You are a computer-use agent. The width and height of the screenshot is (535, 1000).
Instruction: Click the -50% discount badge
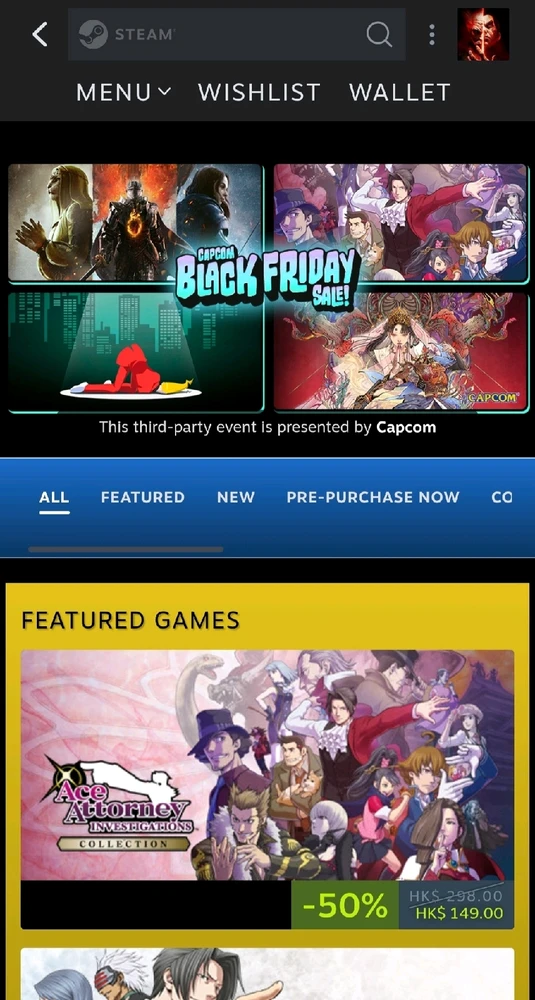(345, 905)
